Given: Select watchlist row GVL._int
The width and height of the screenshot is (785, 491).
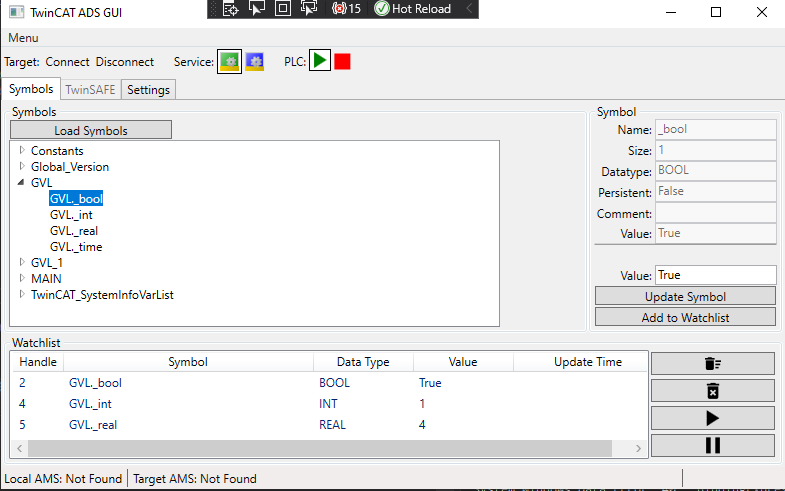Looking at the screenshot, I should (x=329, y=404).
